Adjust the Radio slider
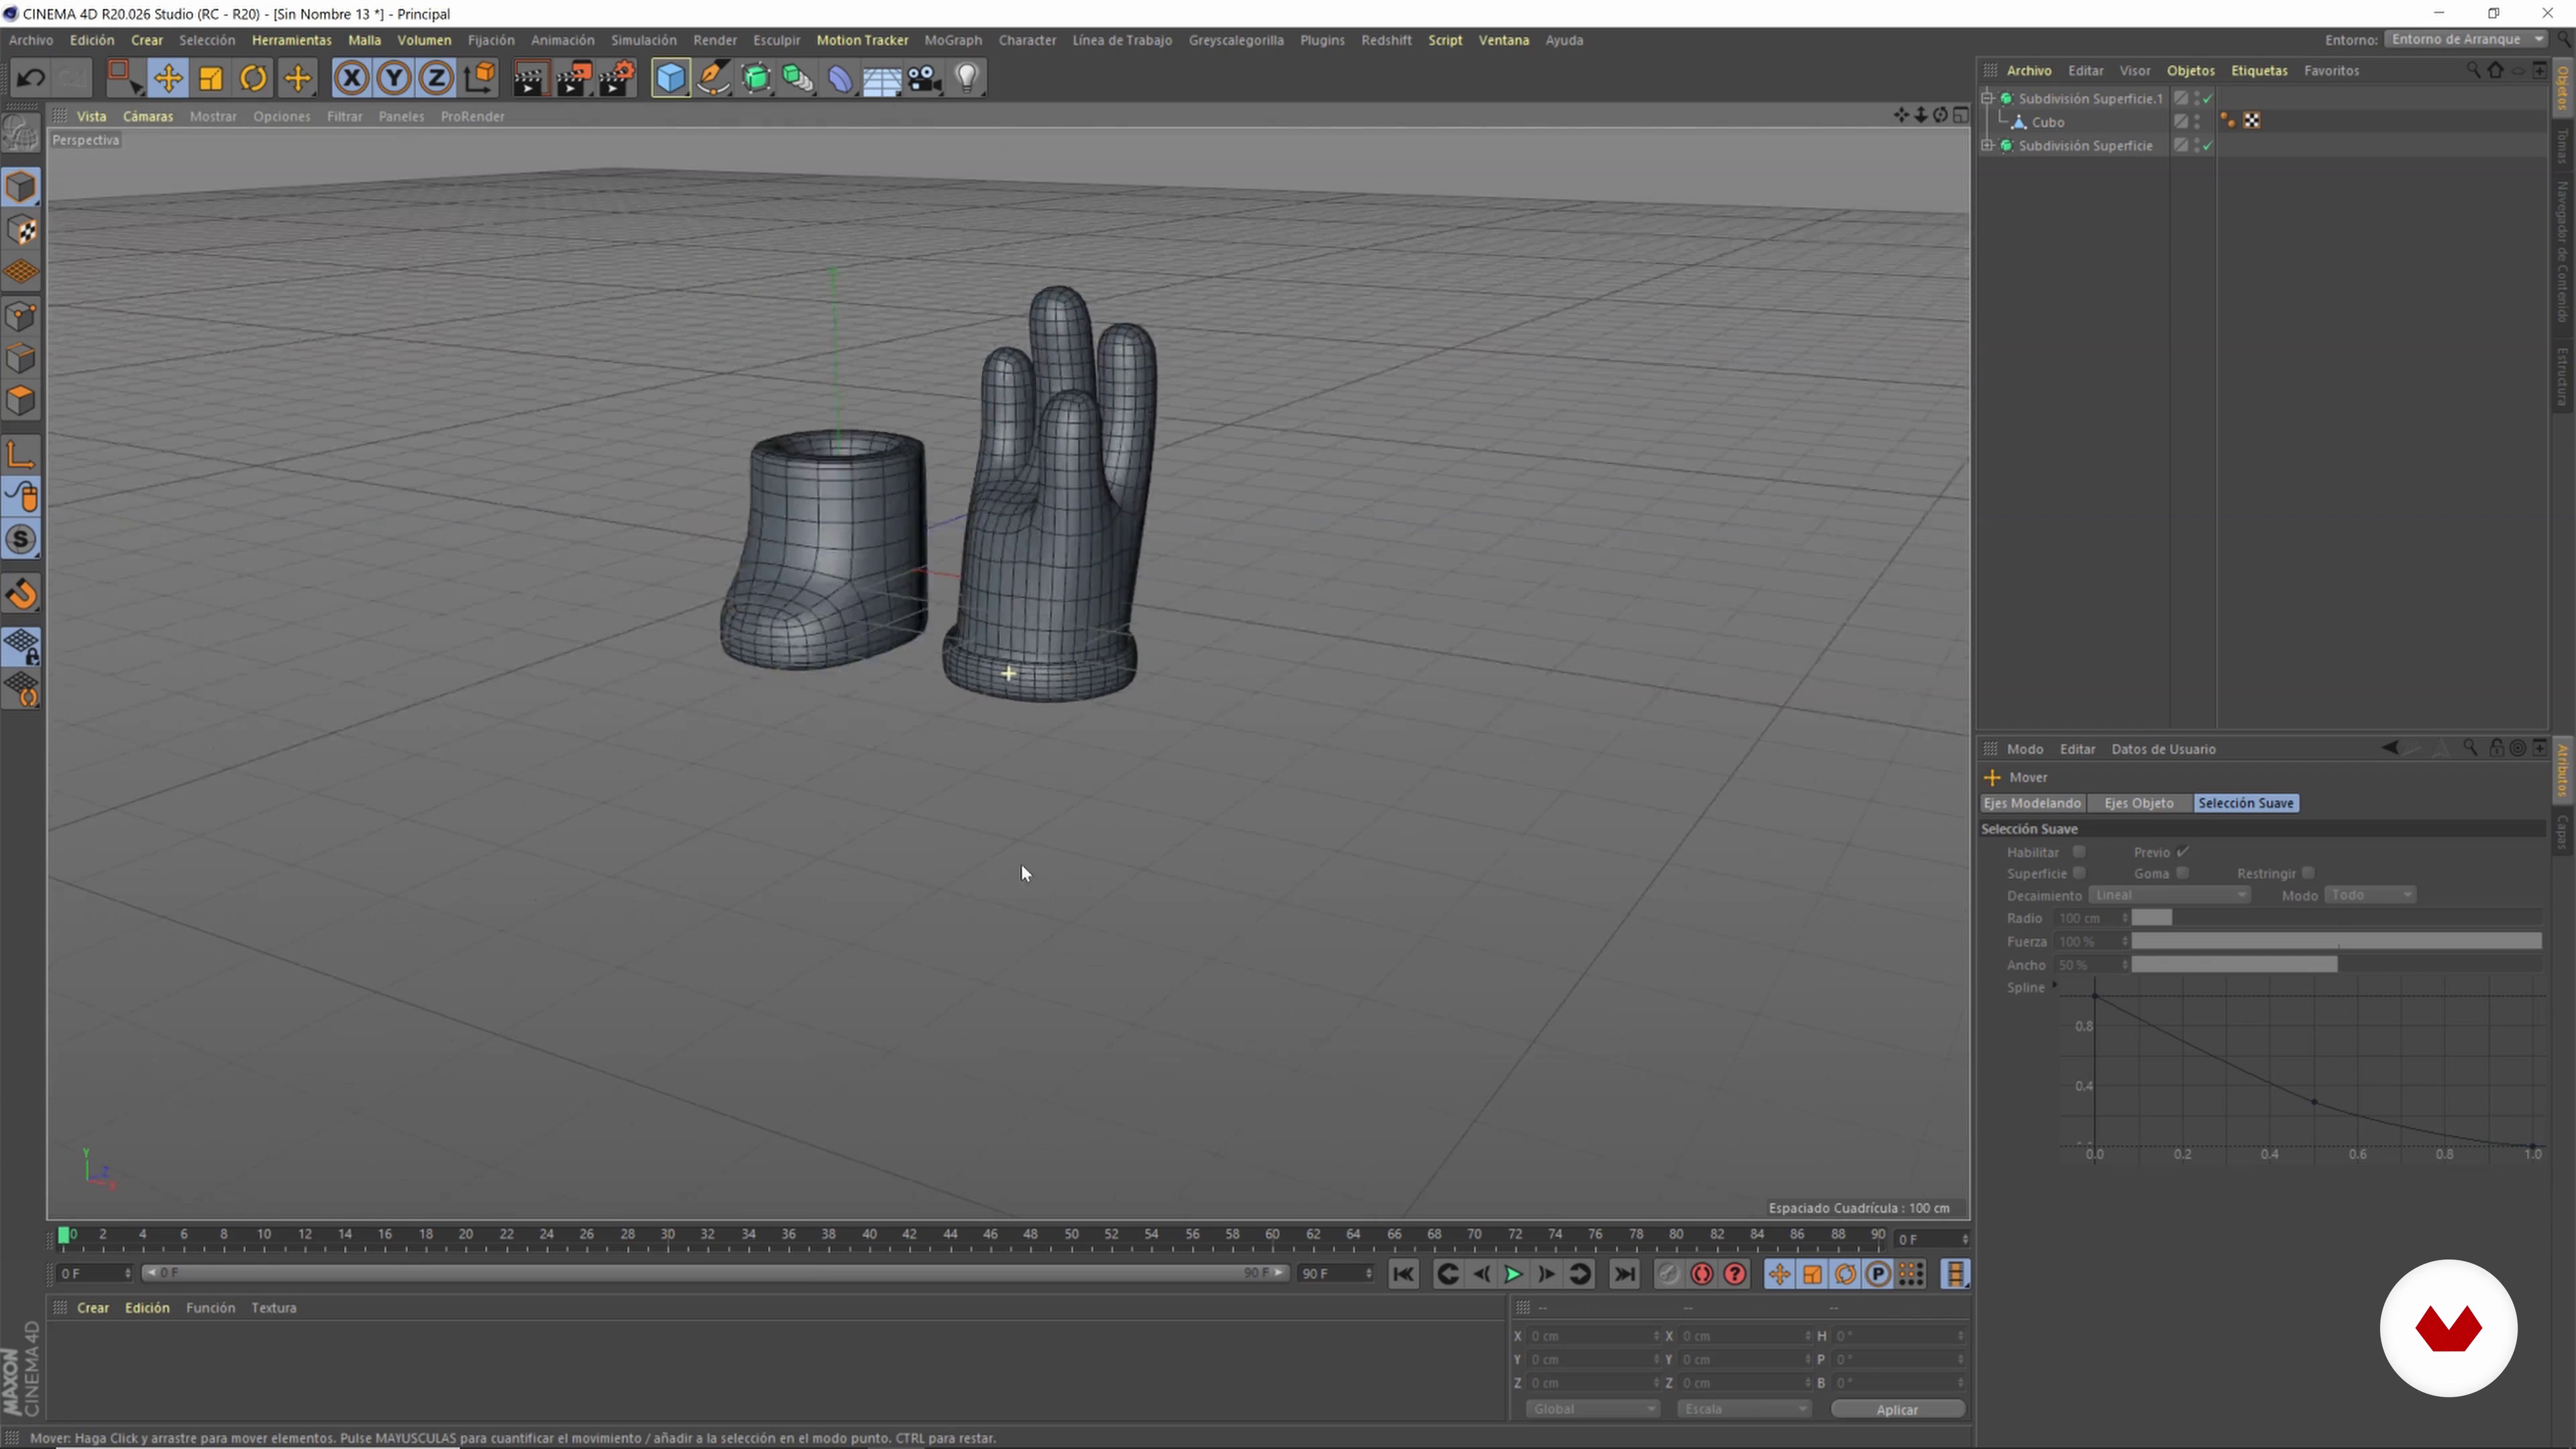 click(x=2337, y=918)
